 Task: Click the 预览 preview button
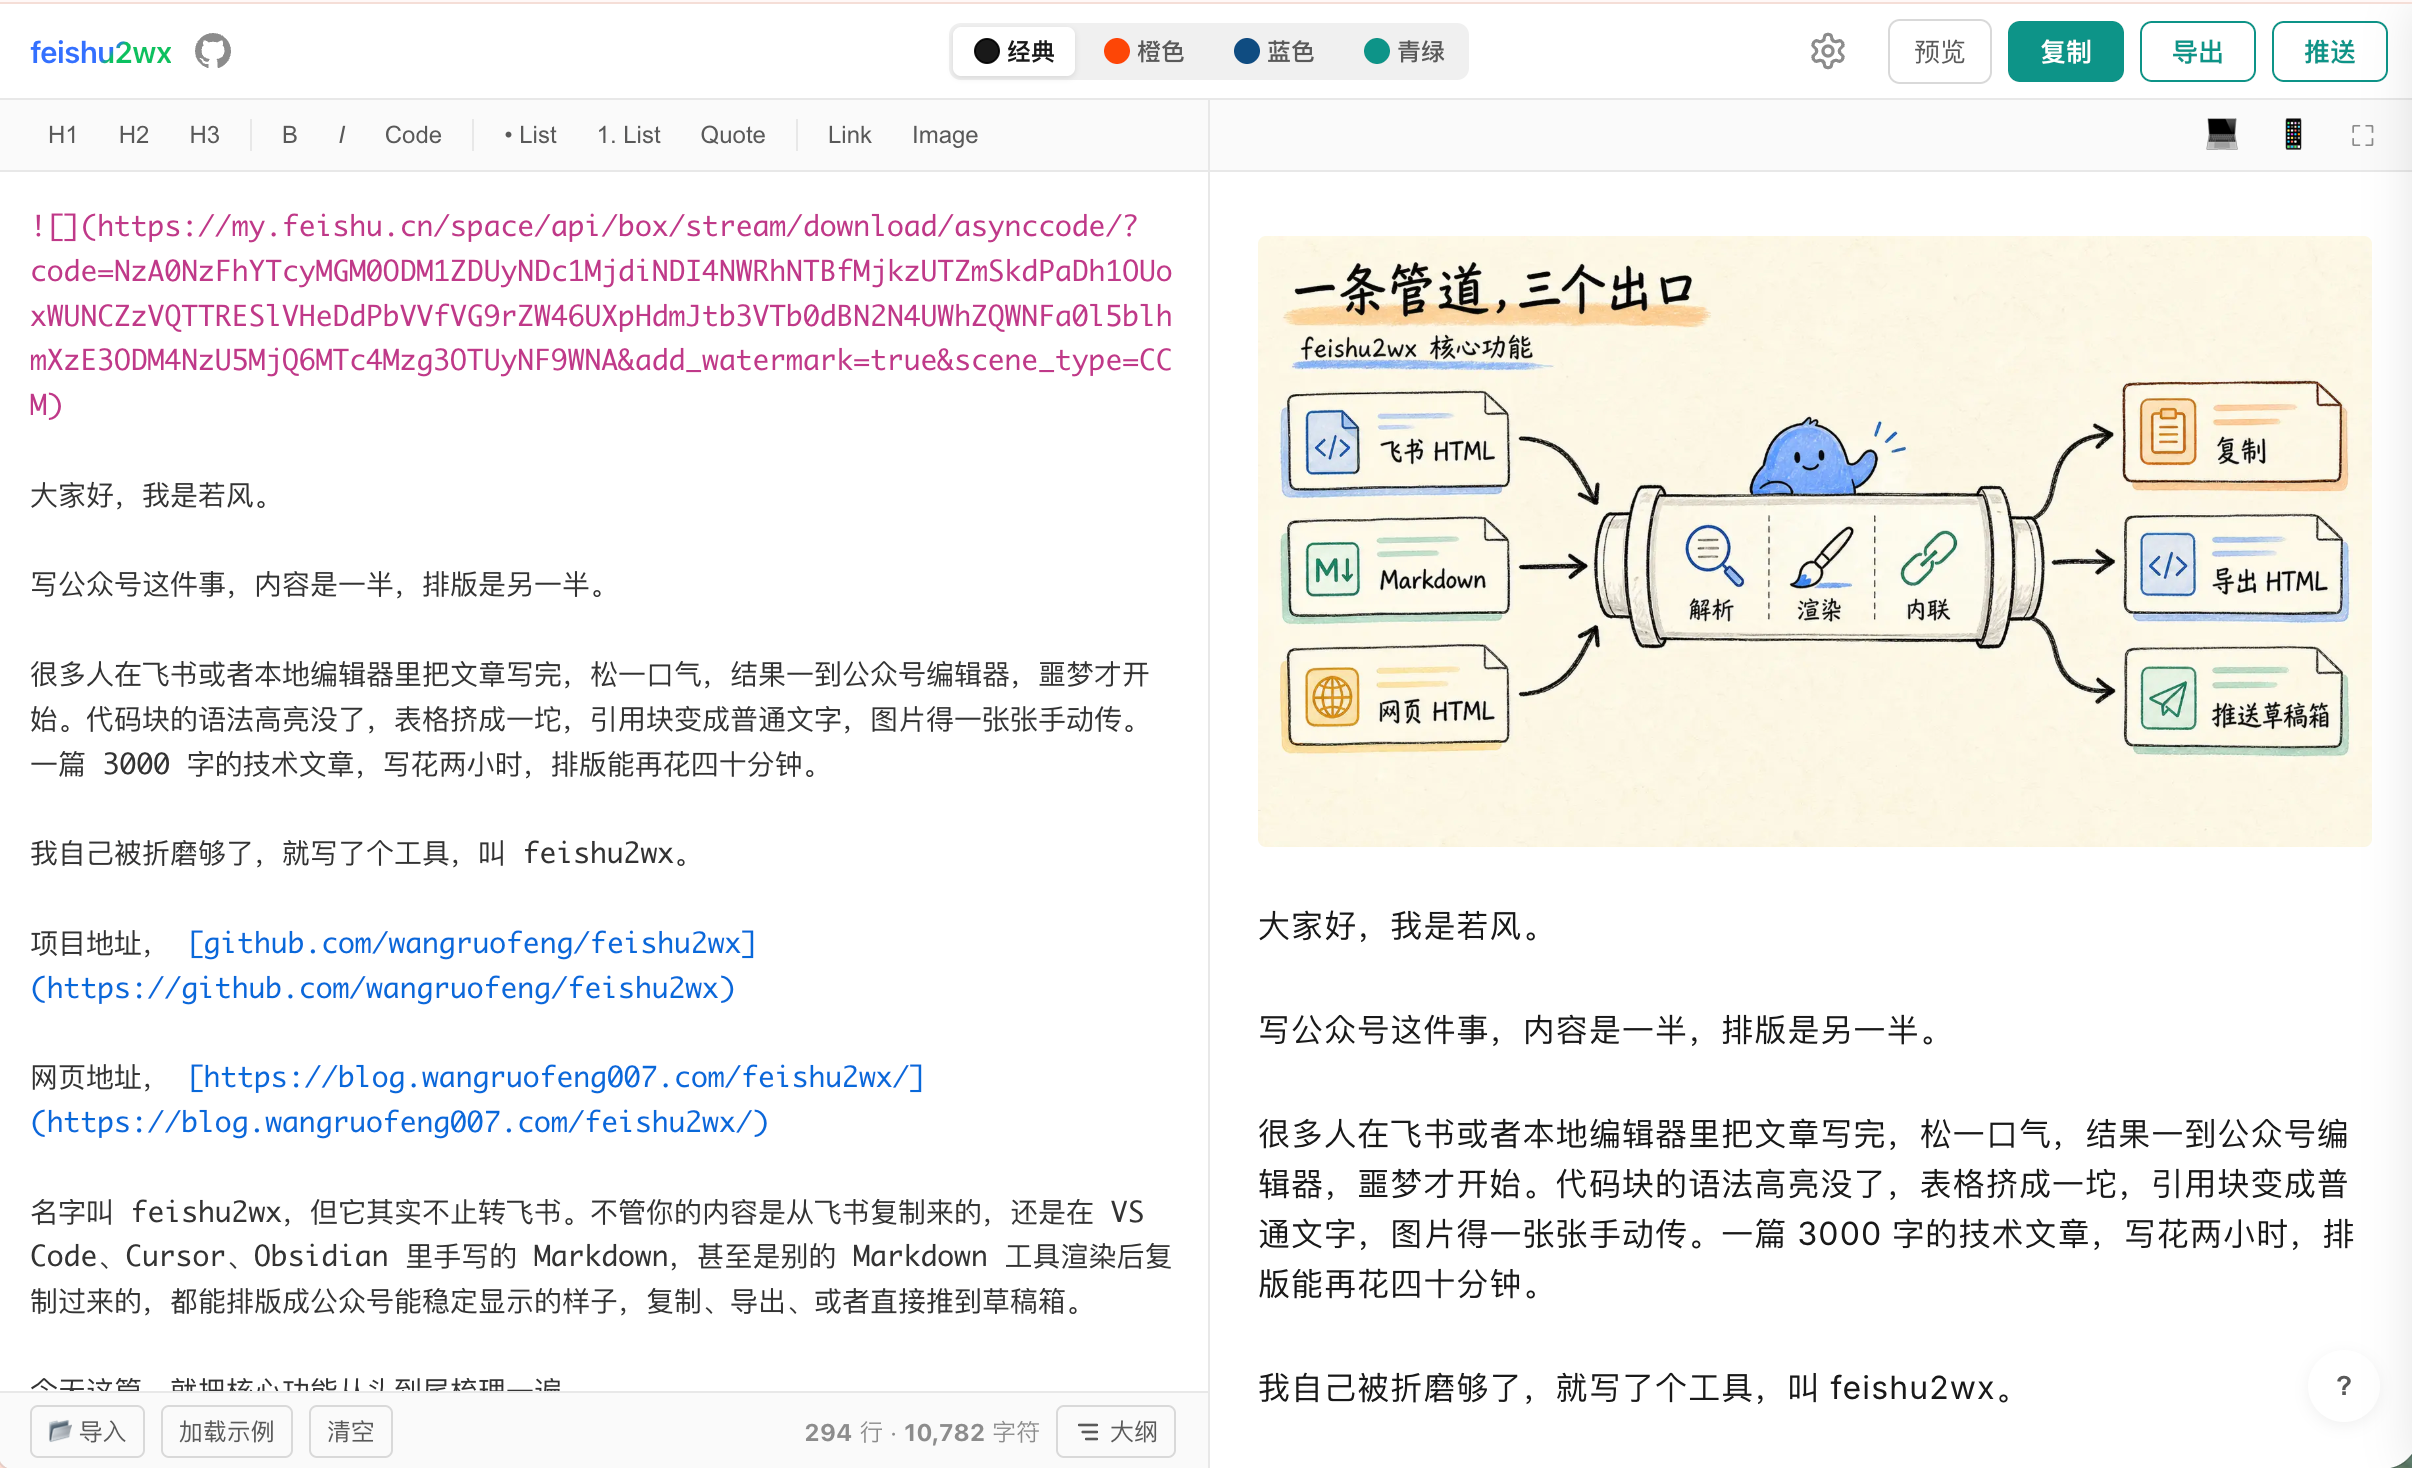coord(1939,51)
